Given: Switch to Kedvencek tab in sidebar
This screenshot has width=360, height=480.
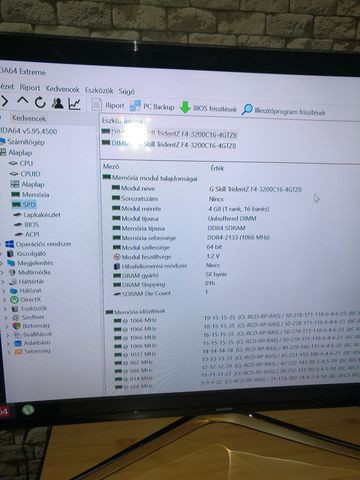Looking at the screenshot, I should point(29,118).
